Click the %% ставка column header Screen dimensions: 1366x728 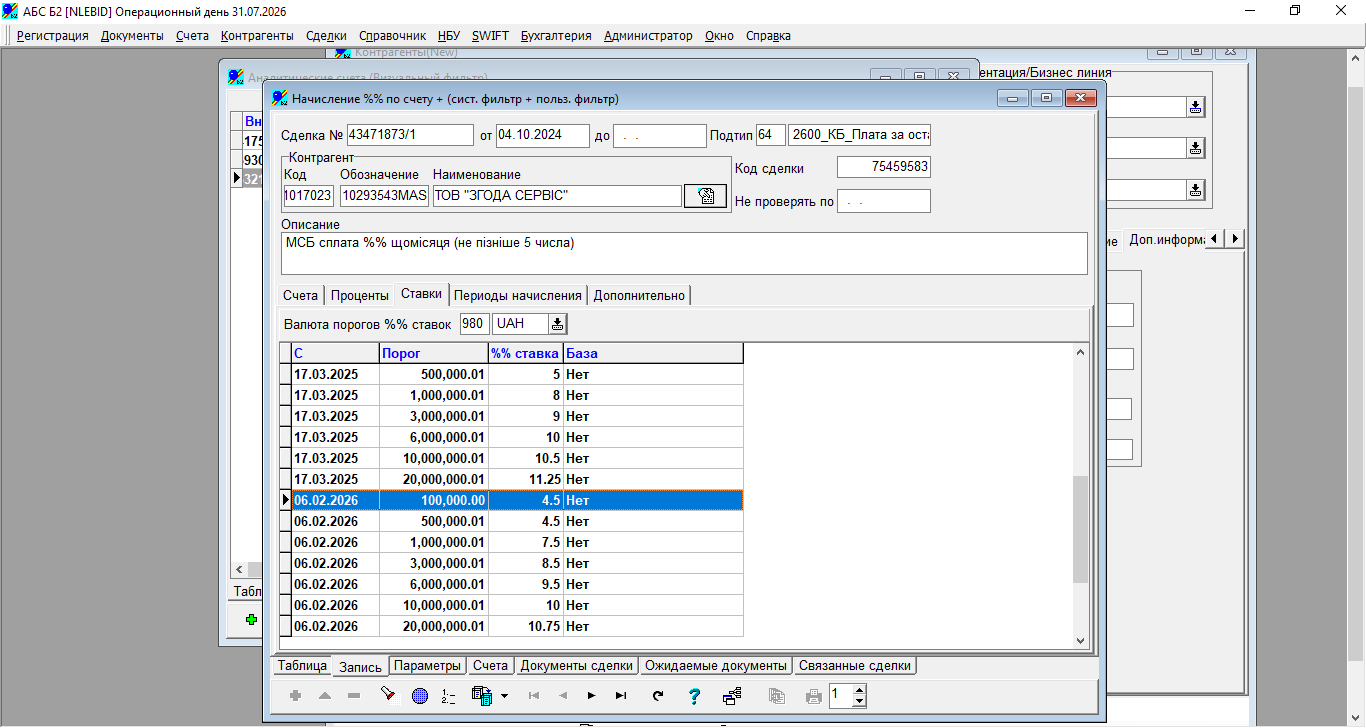(526, 353)
